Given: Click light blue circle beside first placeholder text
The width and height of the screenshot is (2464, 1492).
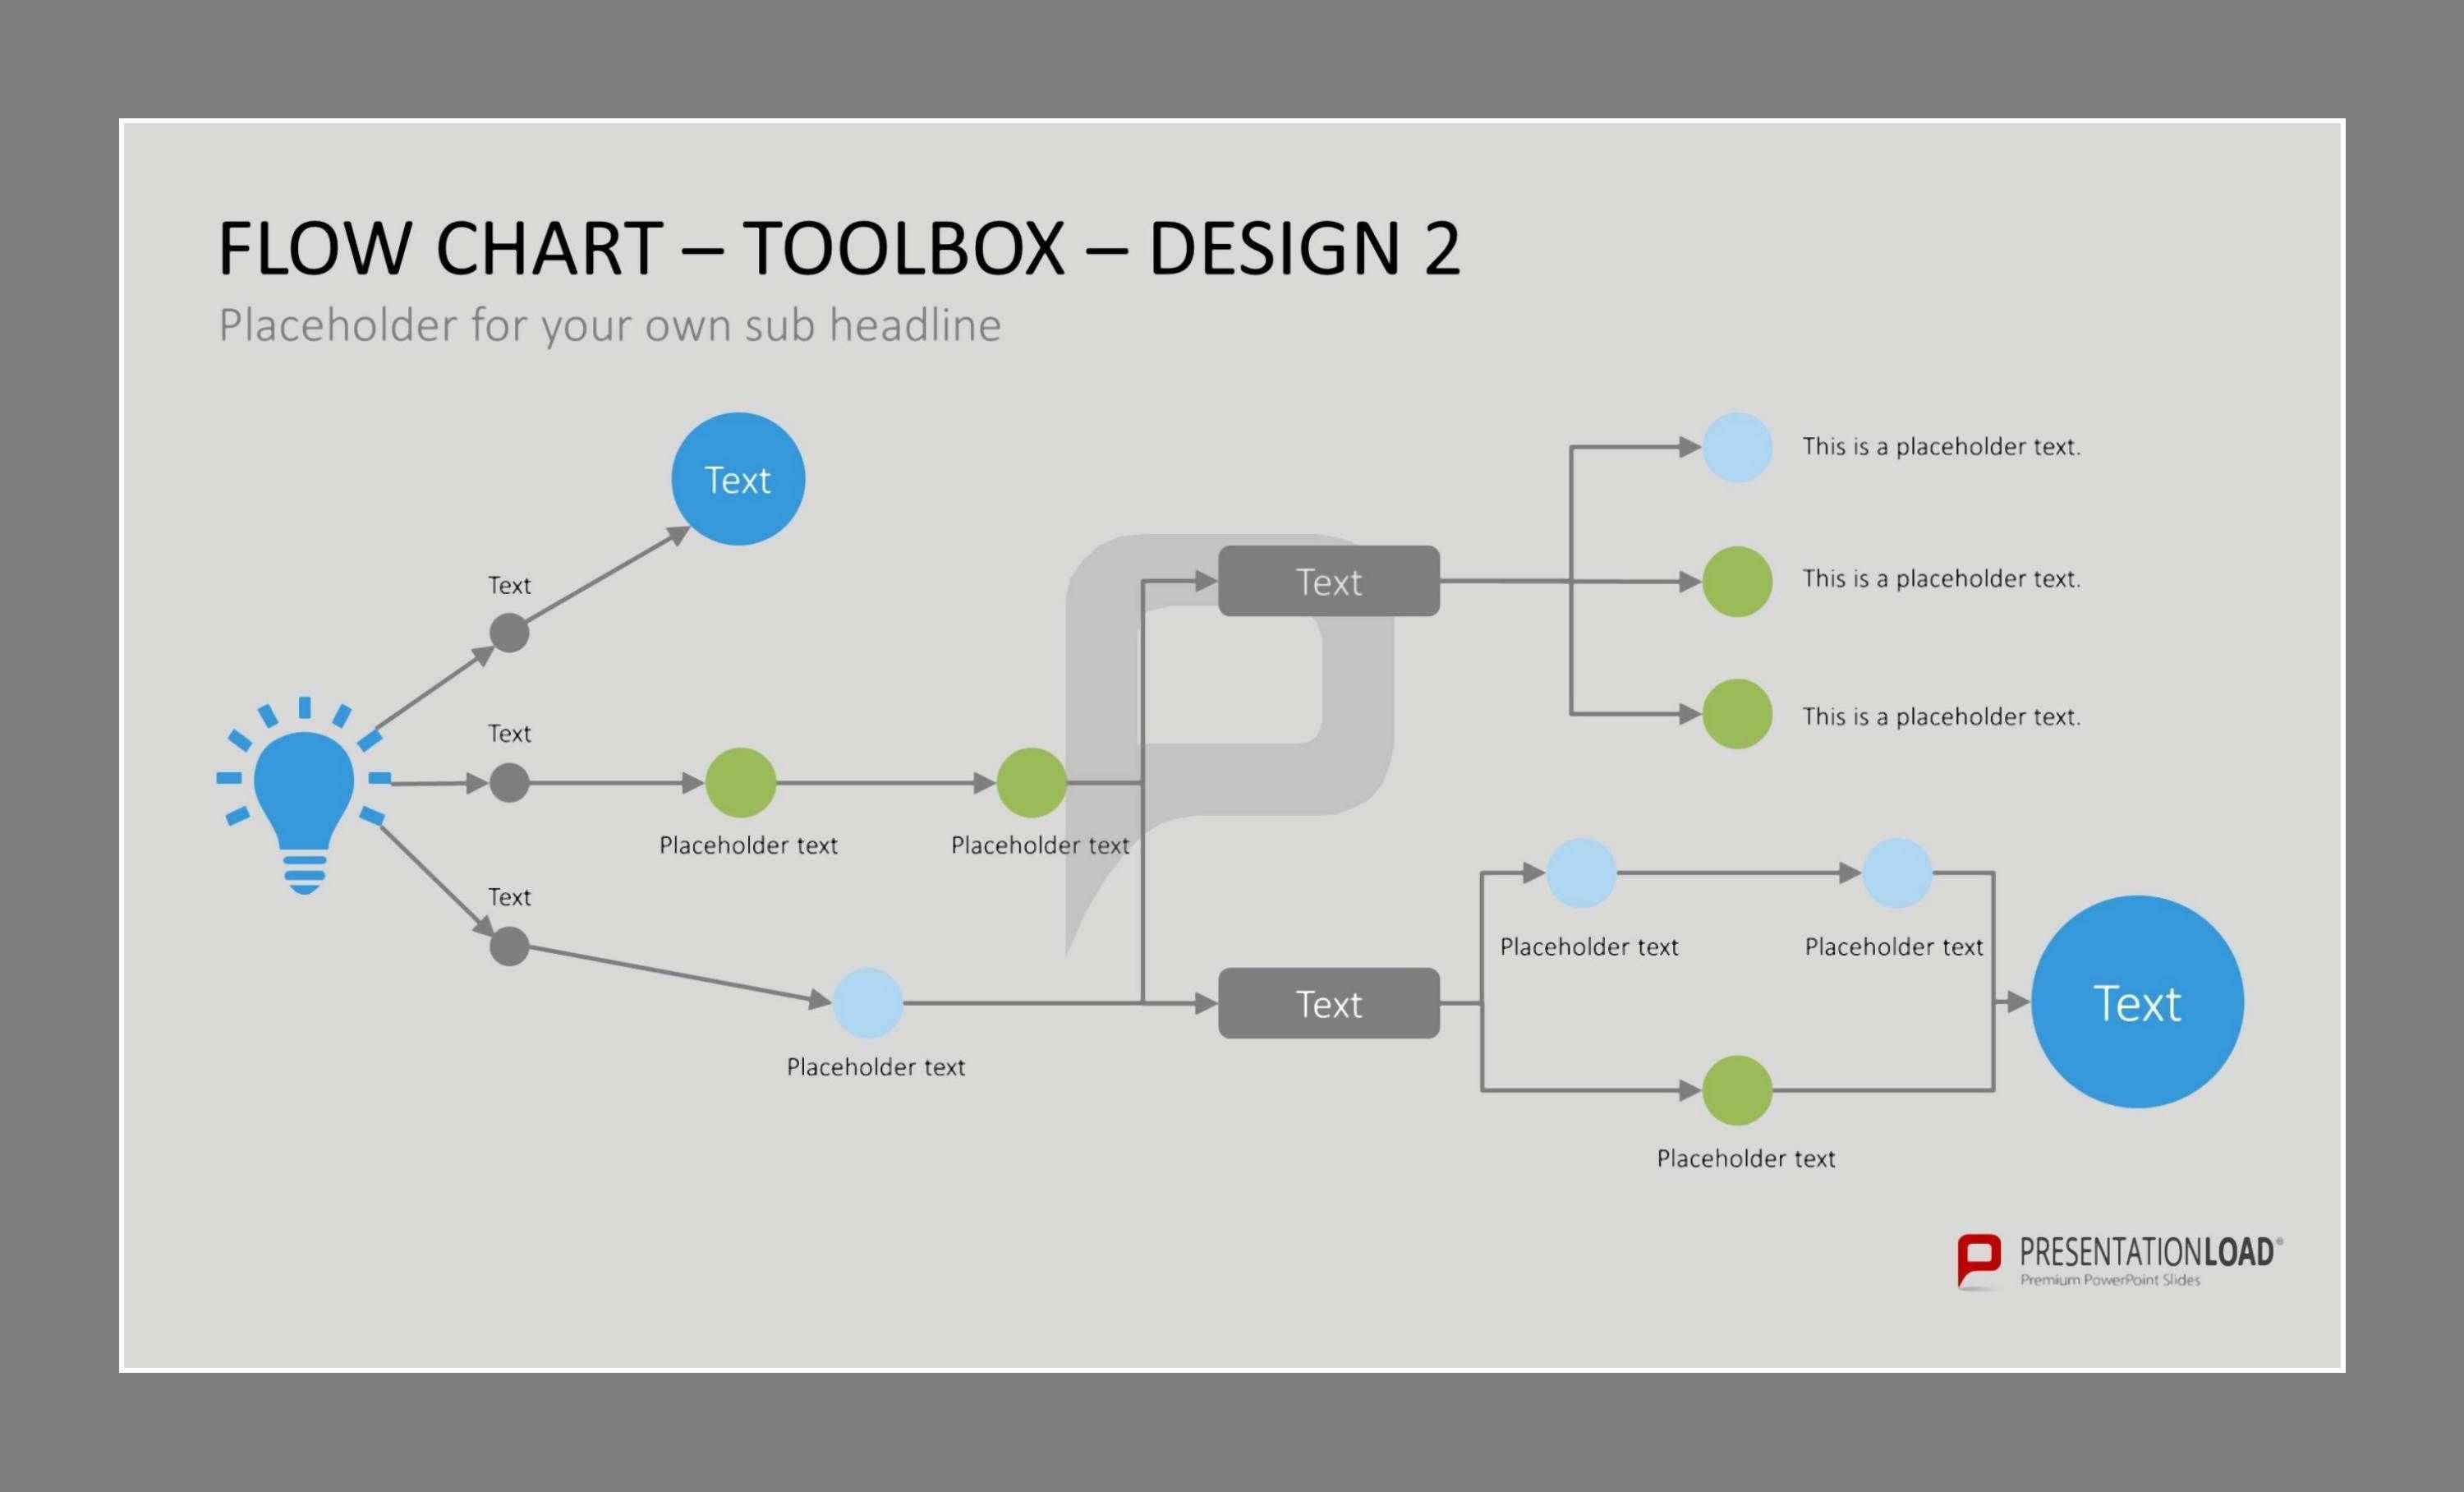Looking at the screenshot, I should tap(1737, 447).
